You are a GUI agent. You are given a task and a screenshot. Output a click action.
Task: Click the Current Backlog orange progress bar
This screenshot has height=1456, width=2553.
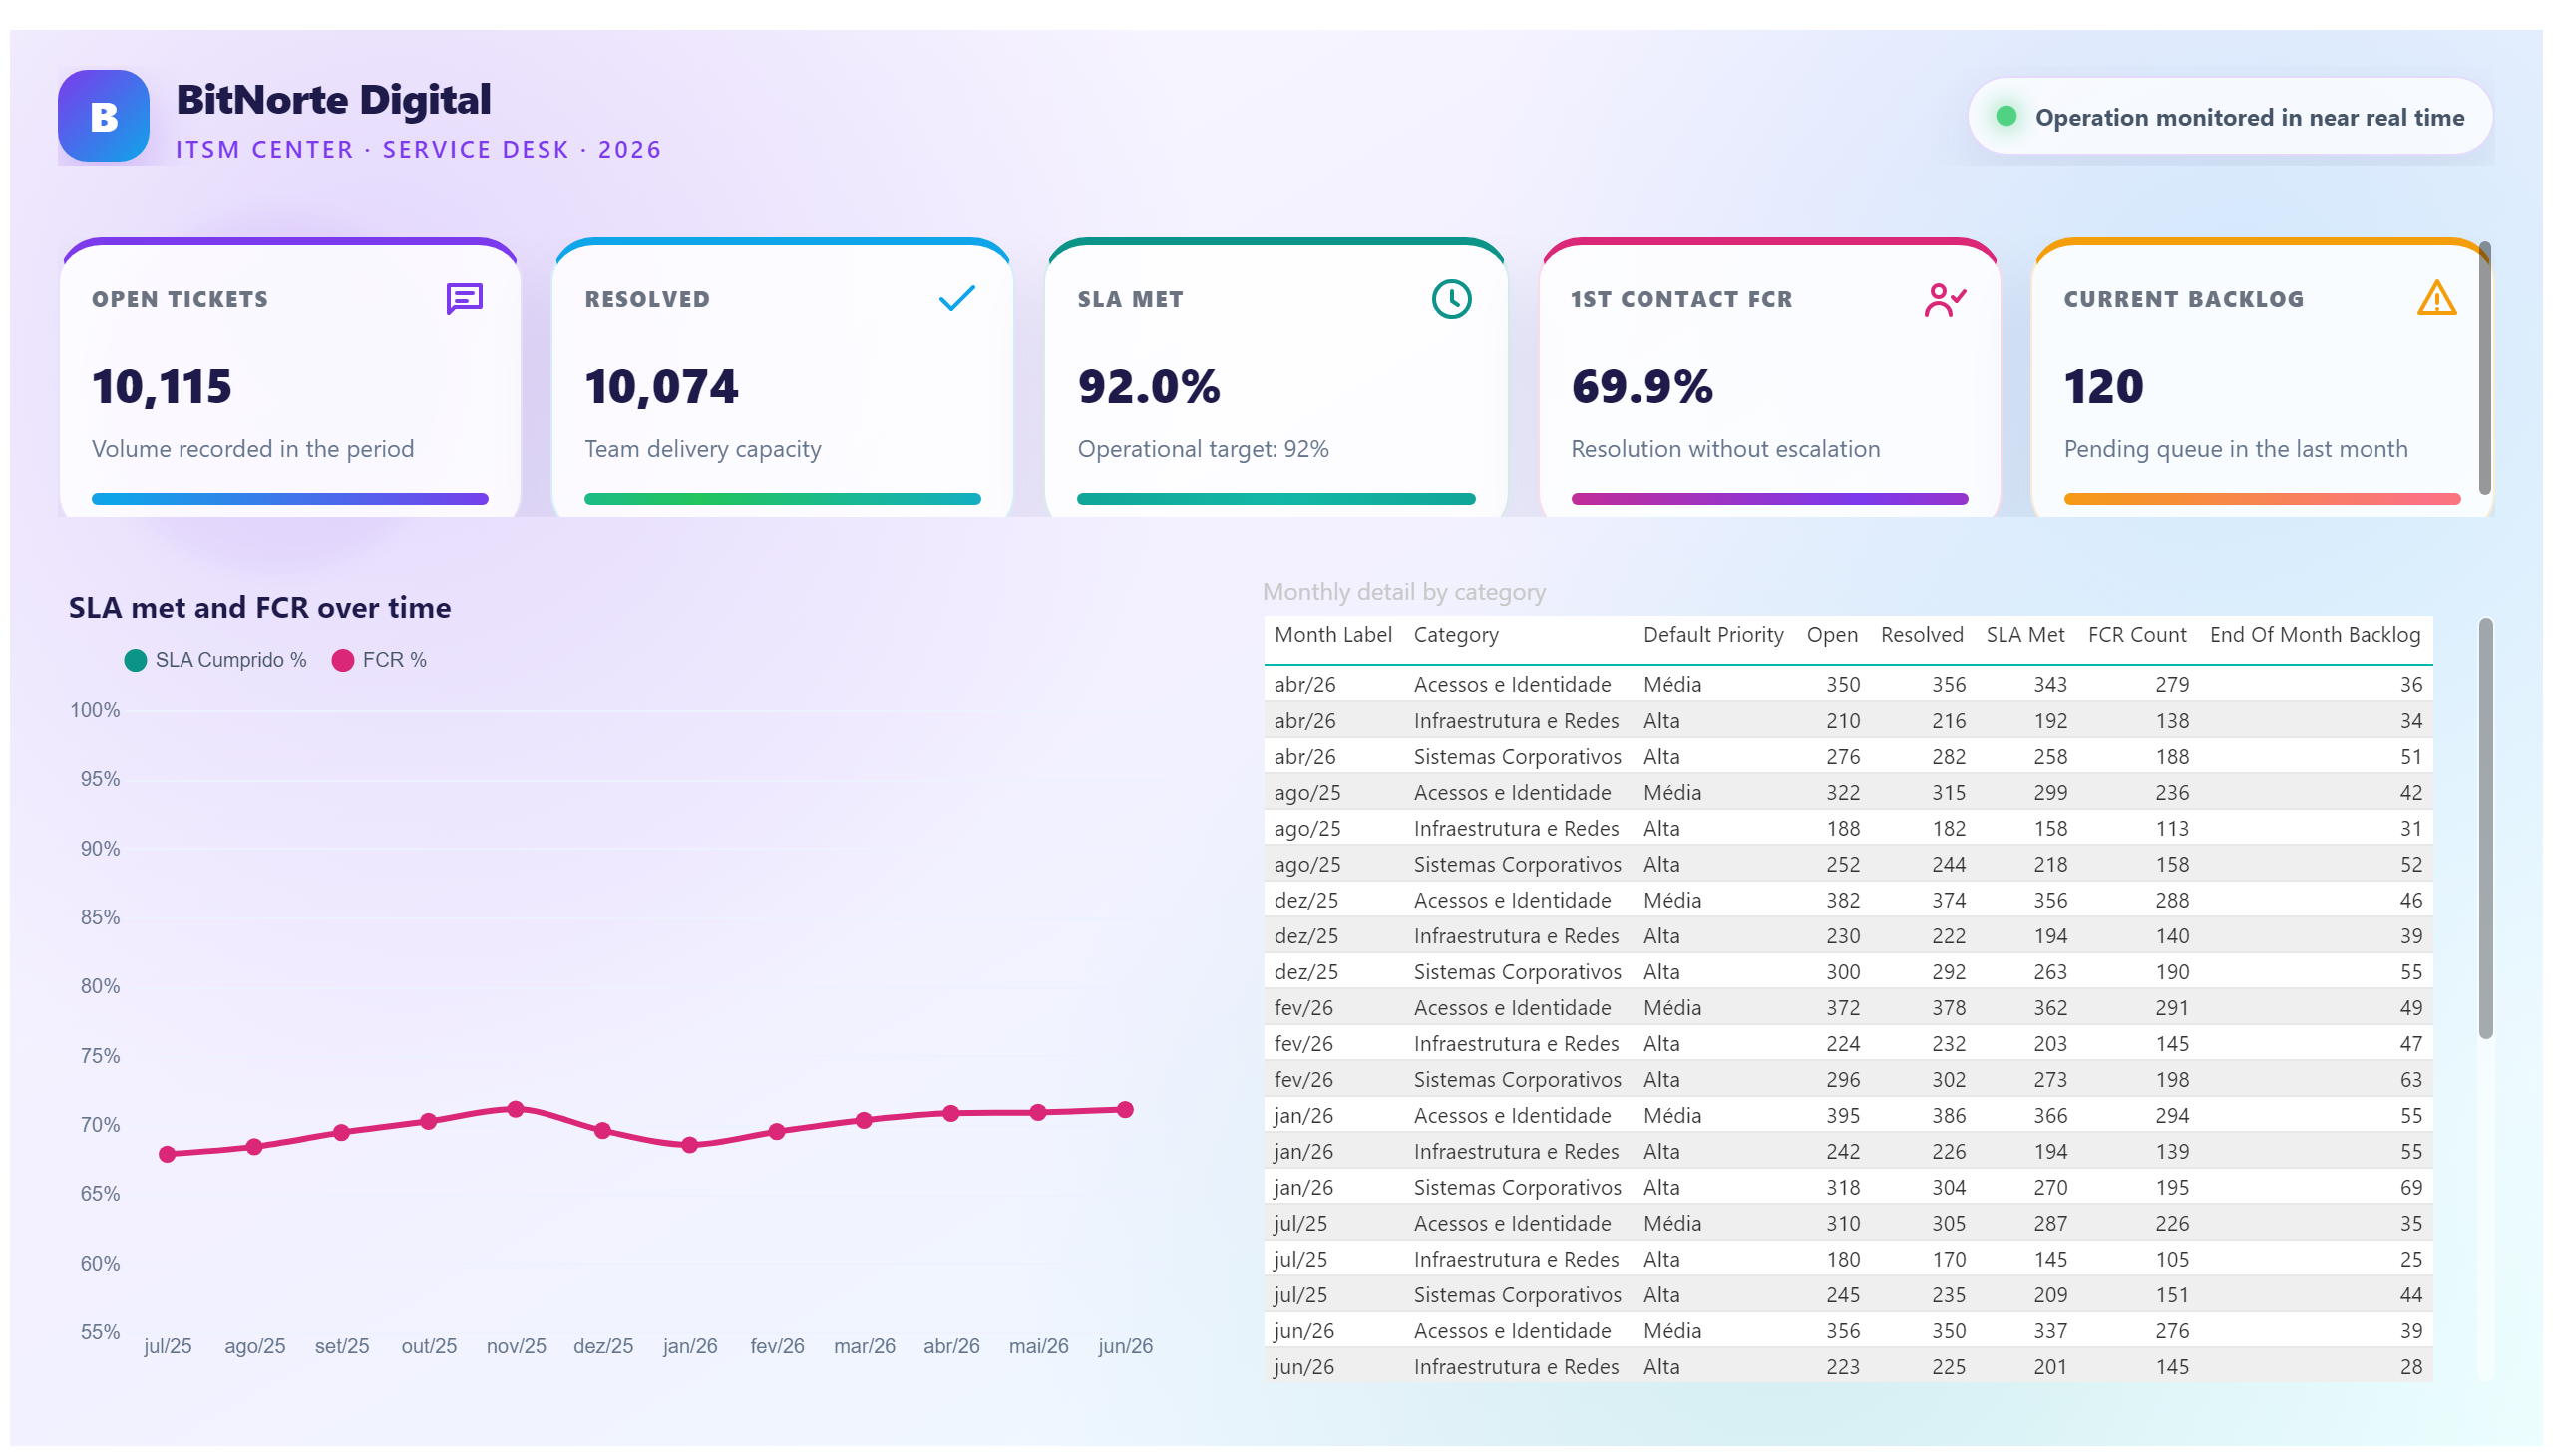tap(2261, 498)
